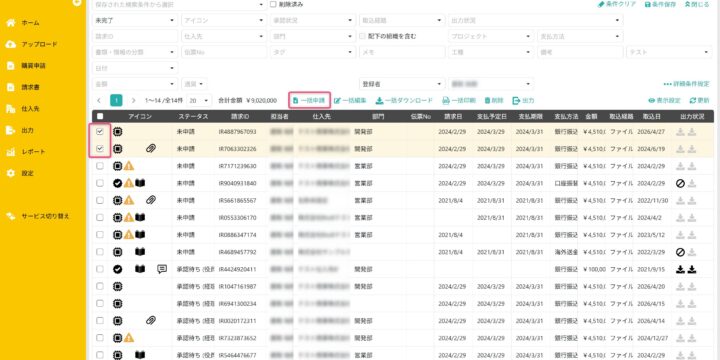This screenshot has width=720, height=360.
Task: Click the paperclip icon on row IR7063302326
Action: 151,148
